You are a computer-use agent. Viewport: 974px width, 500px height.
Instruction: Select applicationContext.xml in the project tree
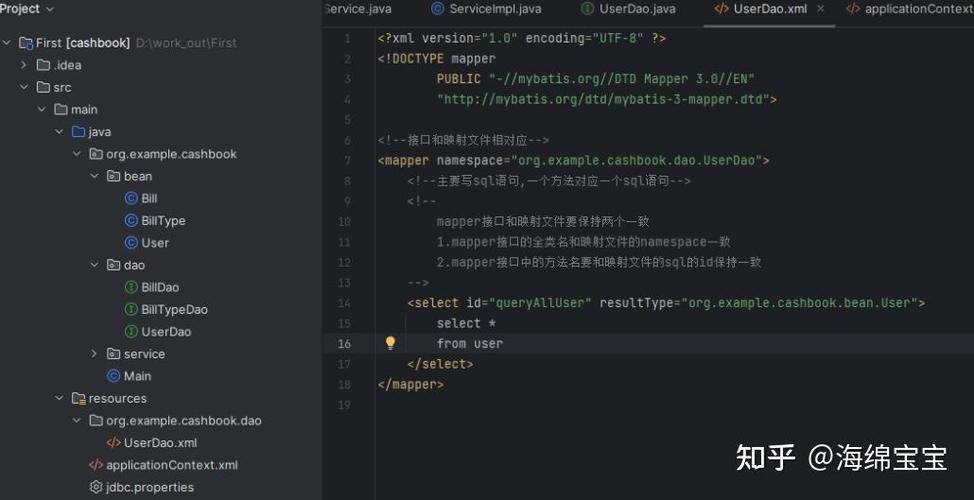pyautogui.click(x=171, y=465)
